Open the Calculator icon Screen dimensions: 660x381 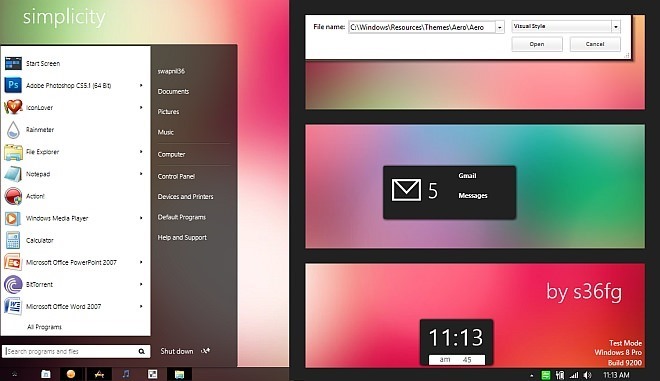[x=13, y=240]
